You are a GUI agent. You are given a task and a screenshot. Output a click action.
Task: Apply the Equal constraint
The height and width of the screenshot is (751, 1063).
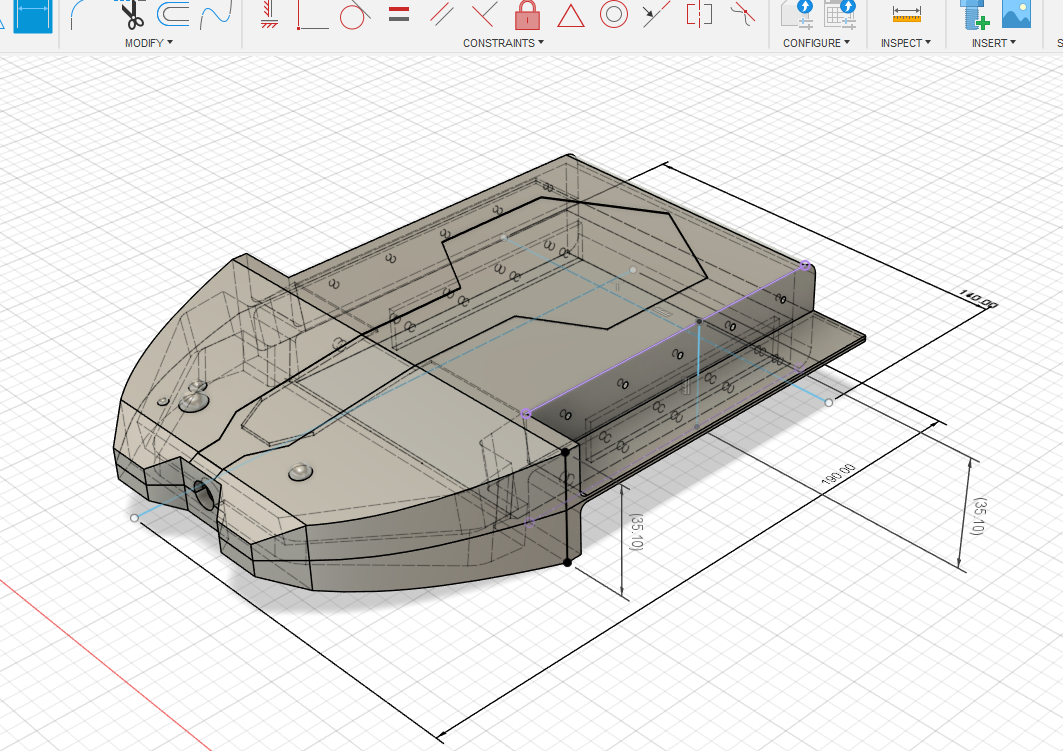(x=398, y=15)
